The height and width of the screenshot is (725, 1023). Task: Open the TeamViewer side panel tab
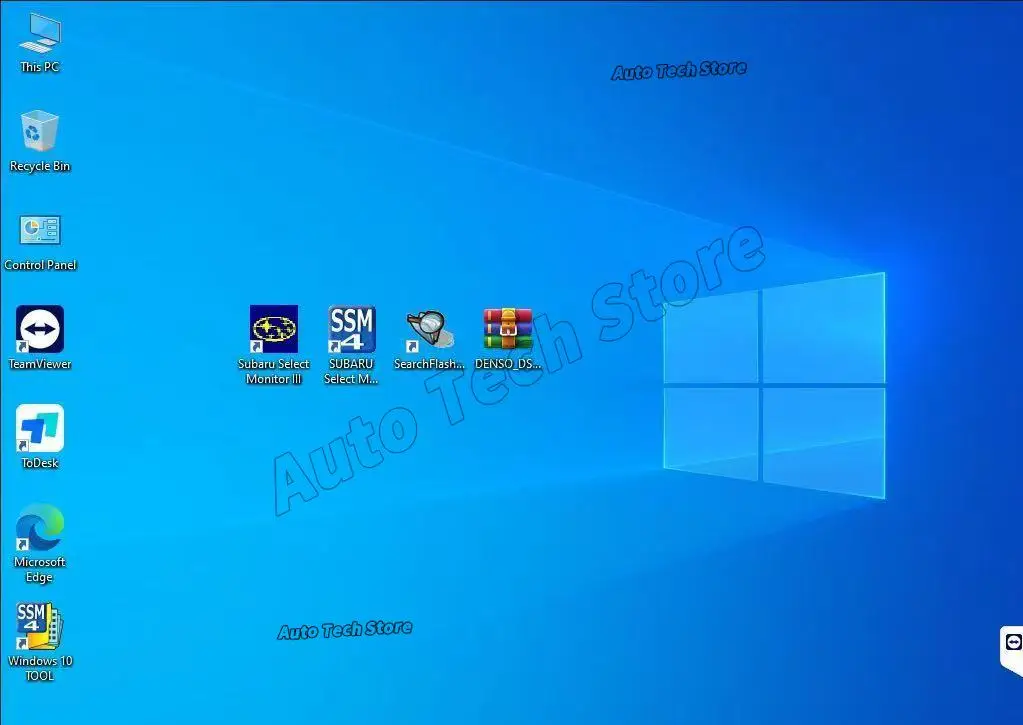pyautogui.click(x=1012, y=651)
